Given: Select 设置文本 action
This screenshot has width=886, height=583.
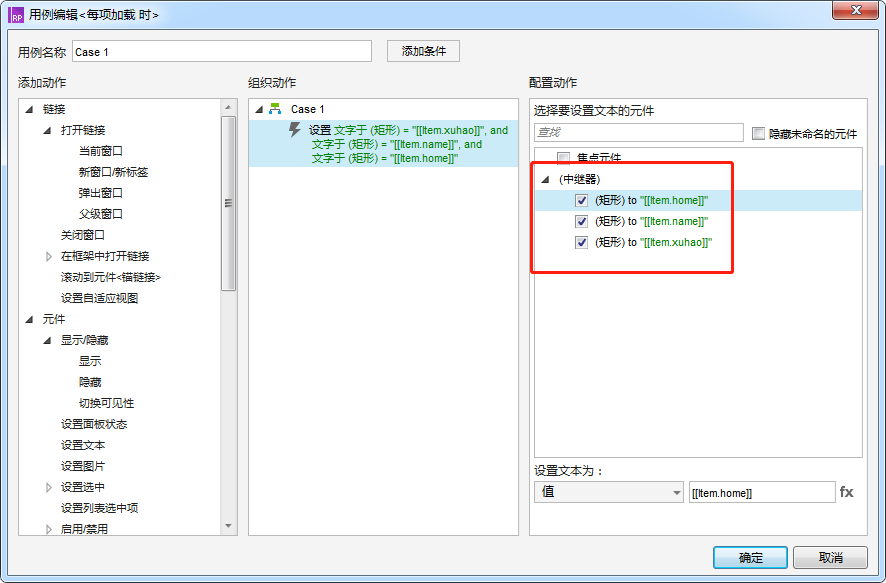Looking at the screenshot, I should pyautogui.click(x=82, y=445).
